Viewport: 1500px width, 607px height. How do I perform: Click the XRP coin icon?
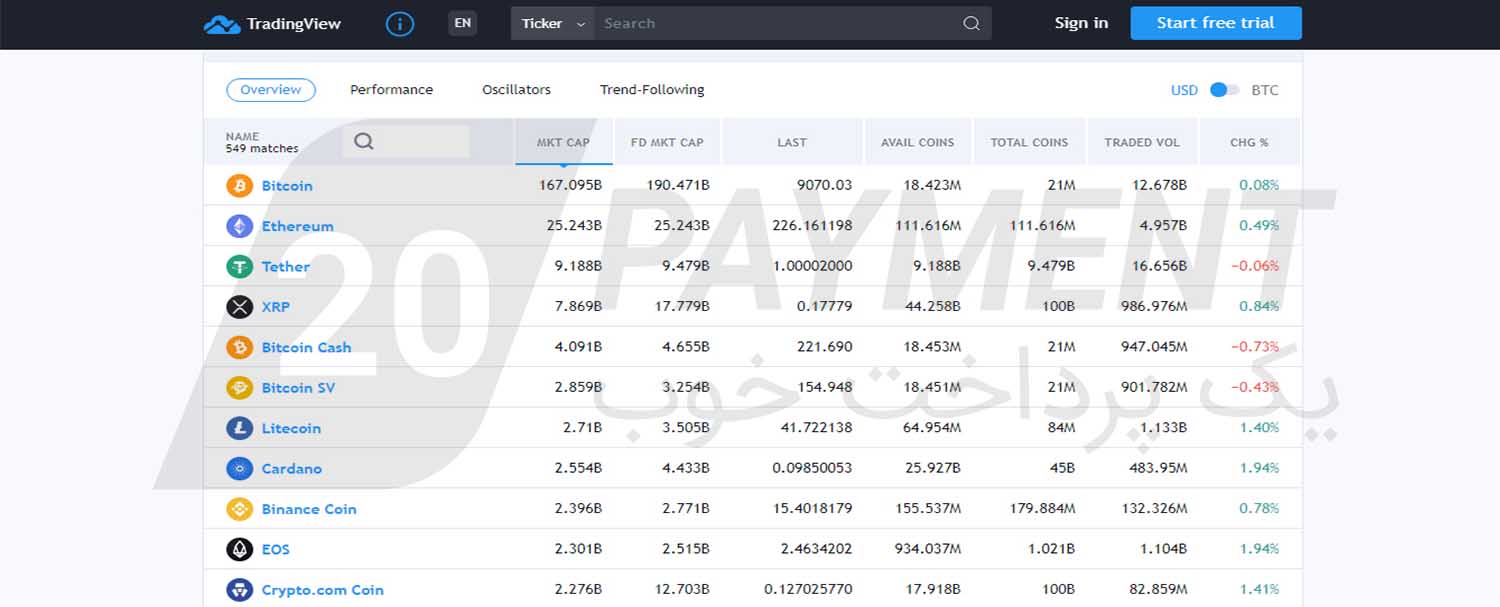[239, 307]
